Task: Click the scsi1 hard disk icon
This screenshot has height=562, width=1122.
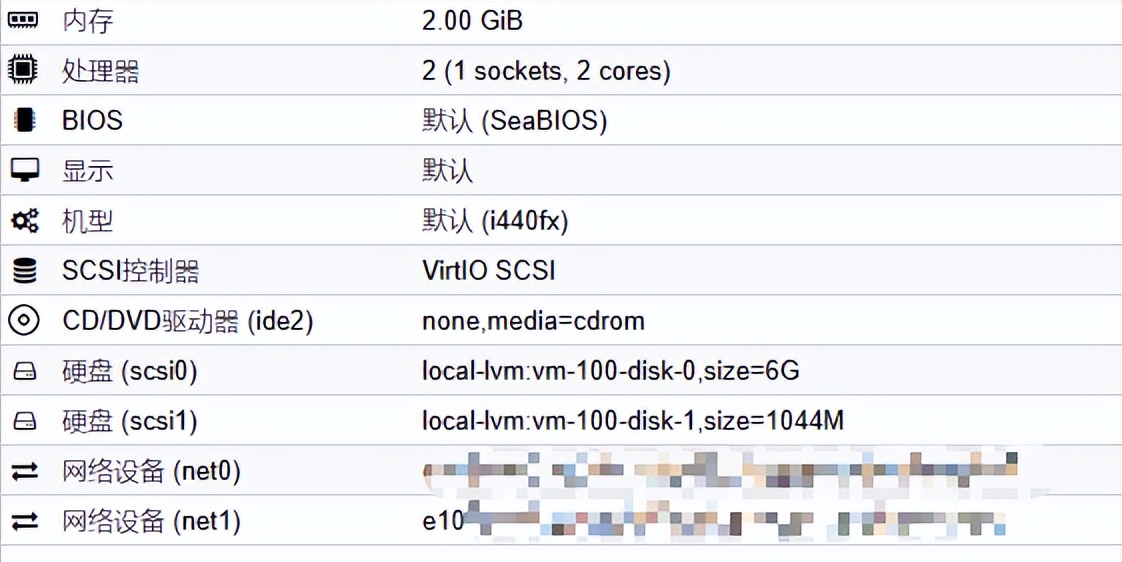Action: click(x=24, y=421)
